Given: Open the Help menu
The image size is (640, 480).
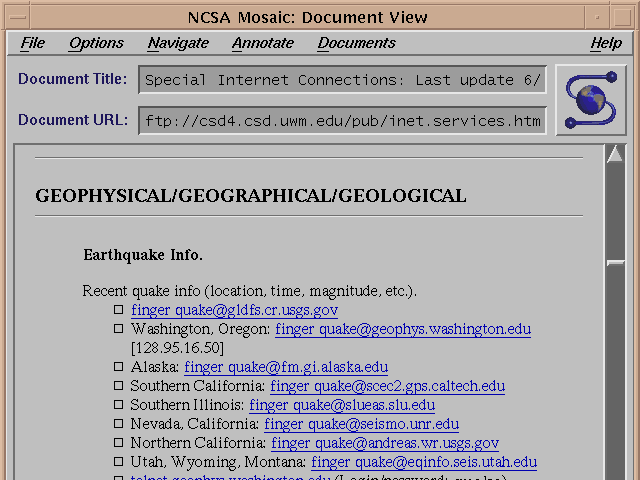Looking at the screenshot, I should coord(605,43).
